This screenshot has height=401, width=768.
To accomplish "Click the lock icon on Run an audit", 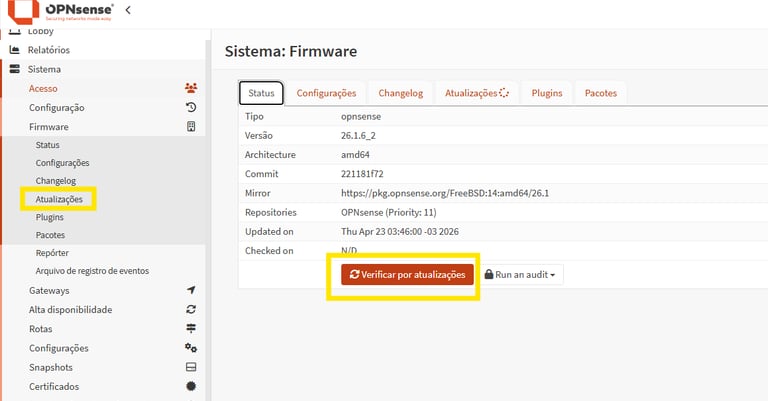I will tap(489, 274).
